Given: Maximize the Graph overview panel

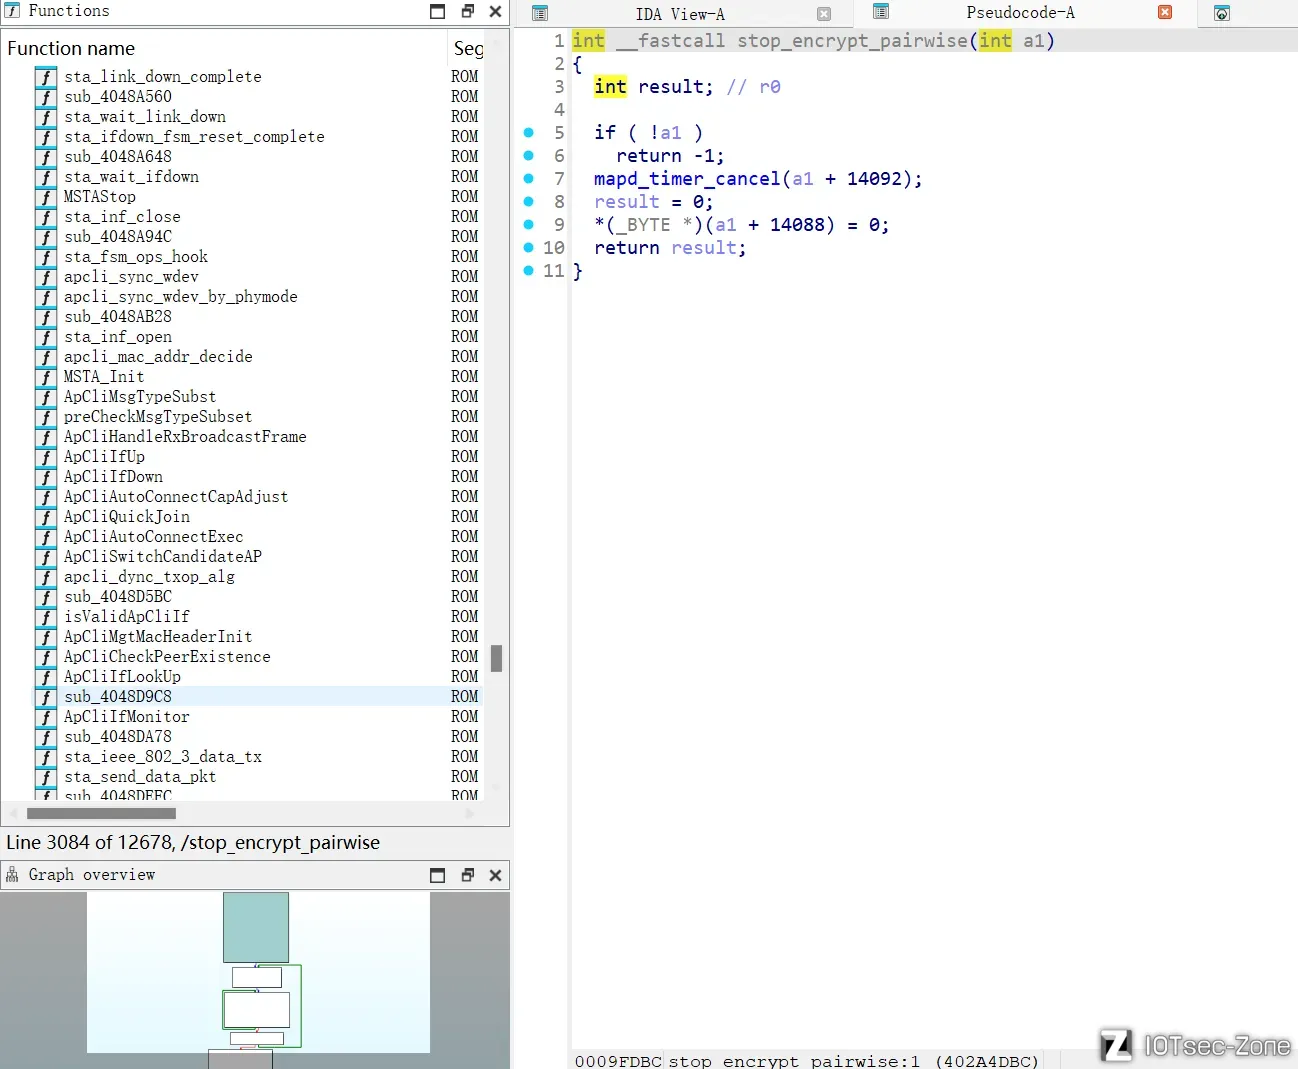Looking at the screenshot, I should pos(437,875).
